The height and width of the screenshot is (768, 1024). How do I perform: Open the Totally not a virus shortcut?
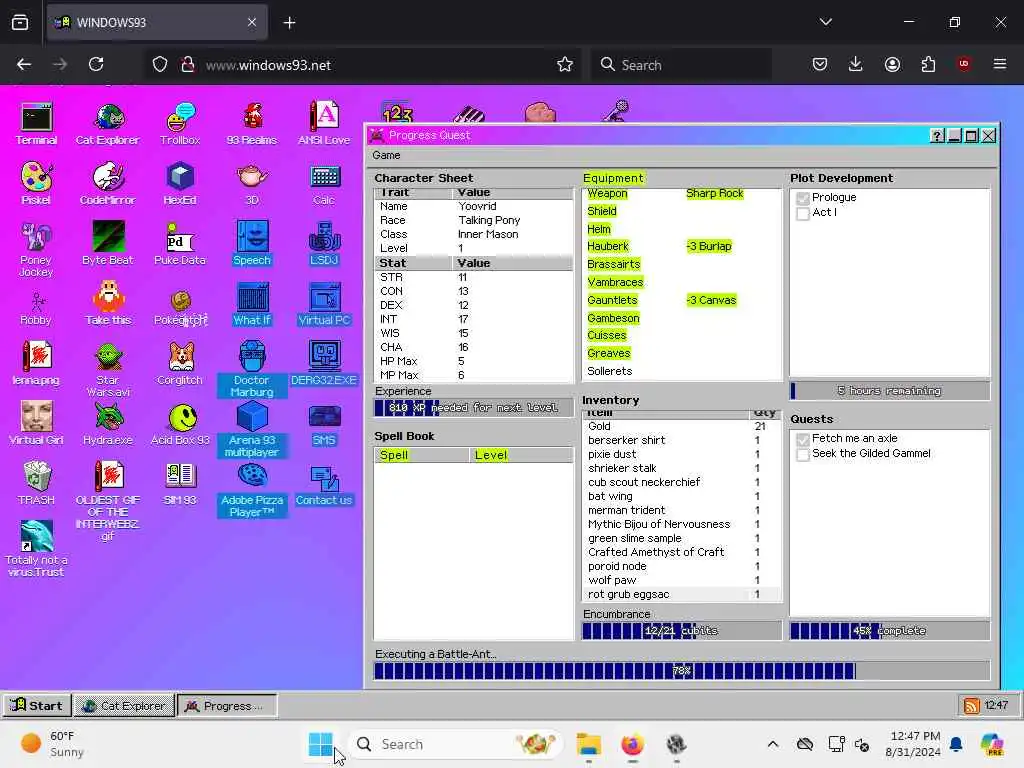click(x=36, y=549)
